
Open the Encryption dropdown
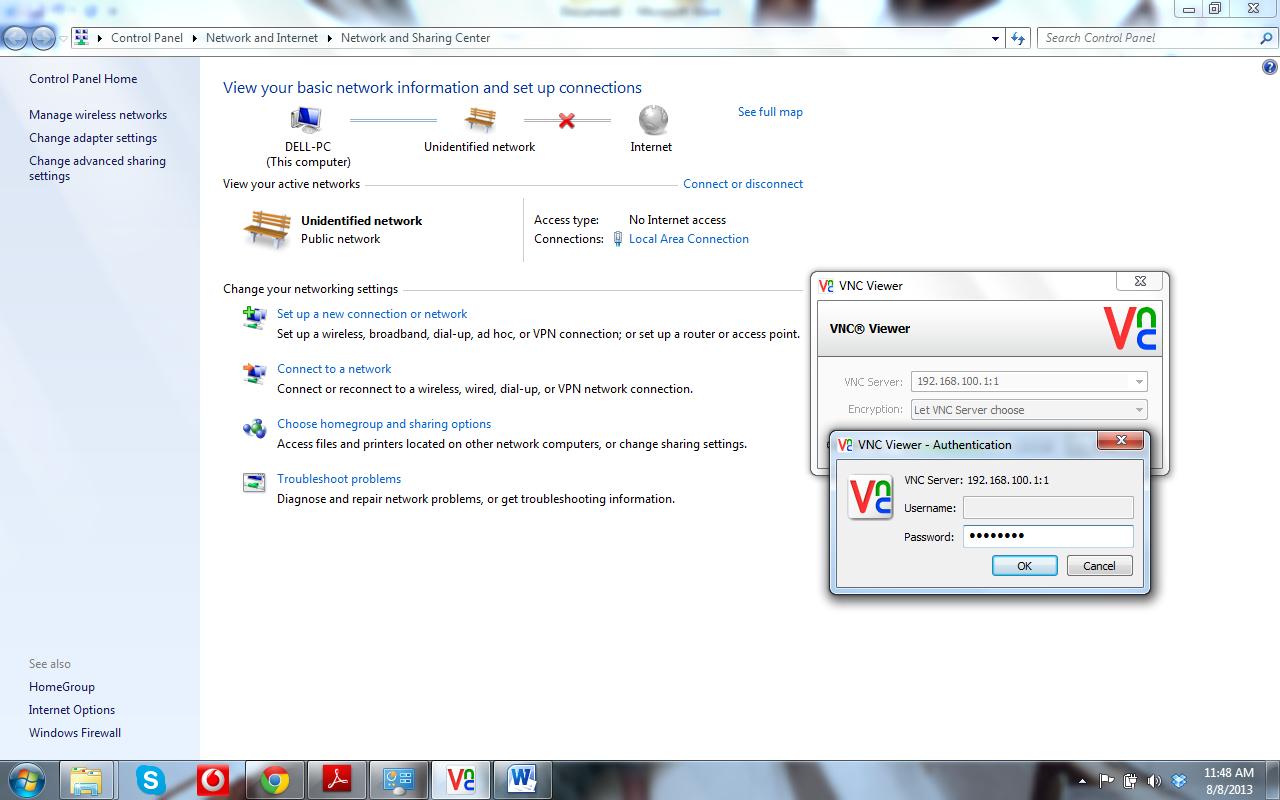[x=1138, y=410]
